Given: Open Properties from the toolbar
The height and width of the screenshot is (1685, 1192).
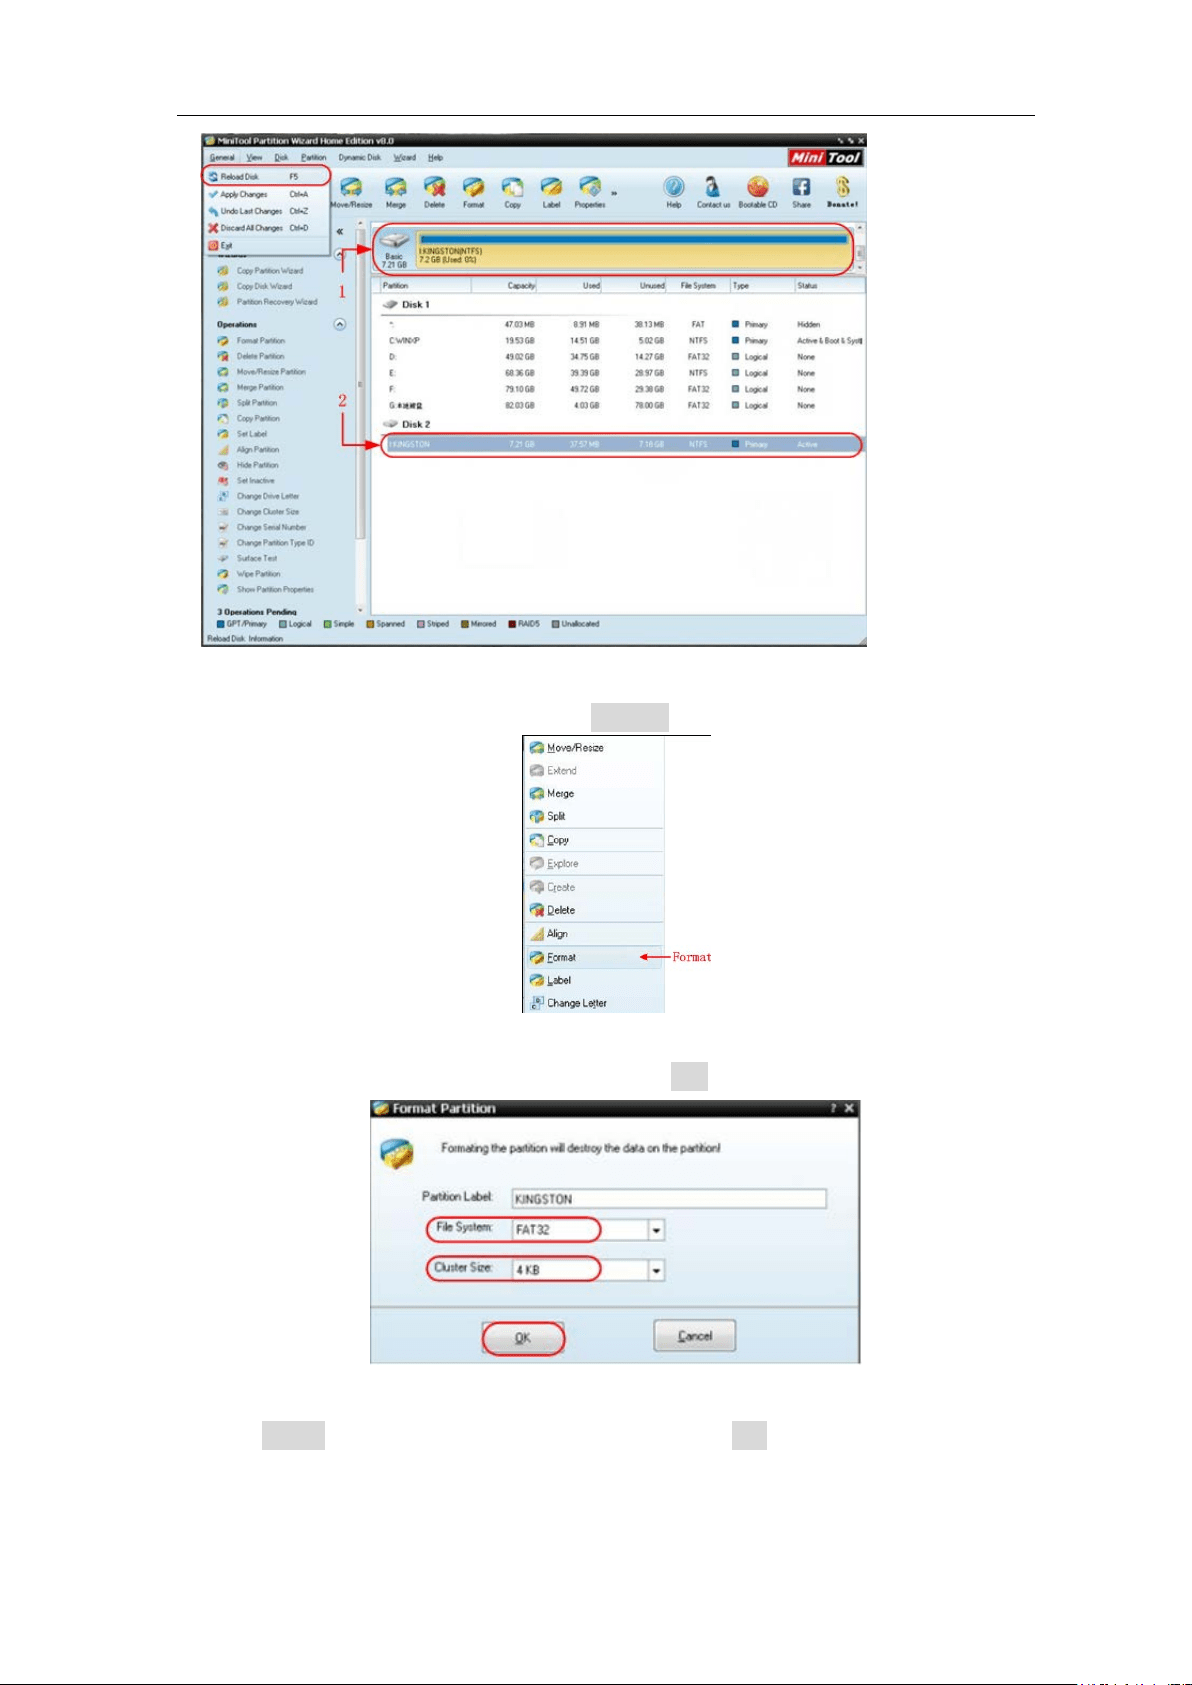Looking at the screenshot, I should click(x=590, y=192).
